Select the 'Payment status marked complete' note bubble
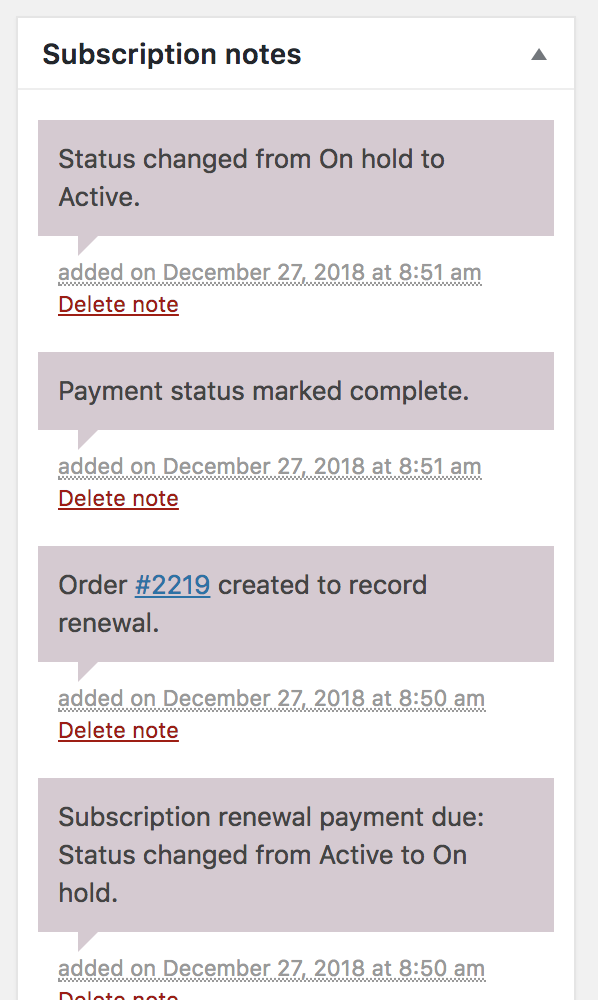 [x=296, y=391]
